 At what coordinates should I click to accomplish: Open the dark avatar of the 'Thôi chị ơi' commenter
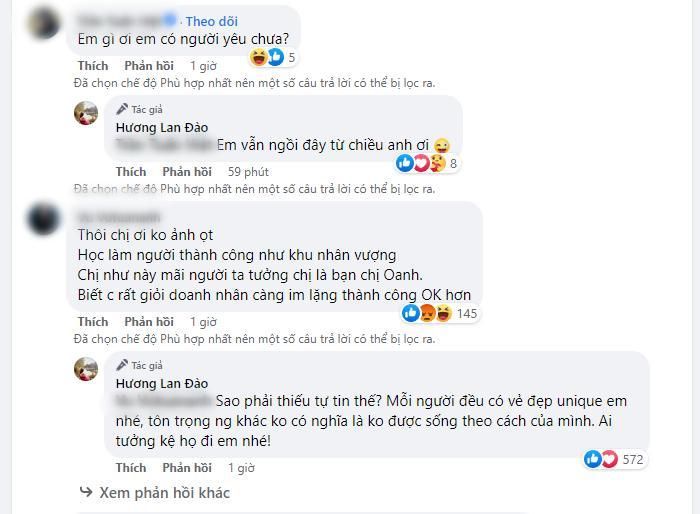(43, 218)
